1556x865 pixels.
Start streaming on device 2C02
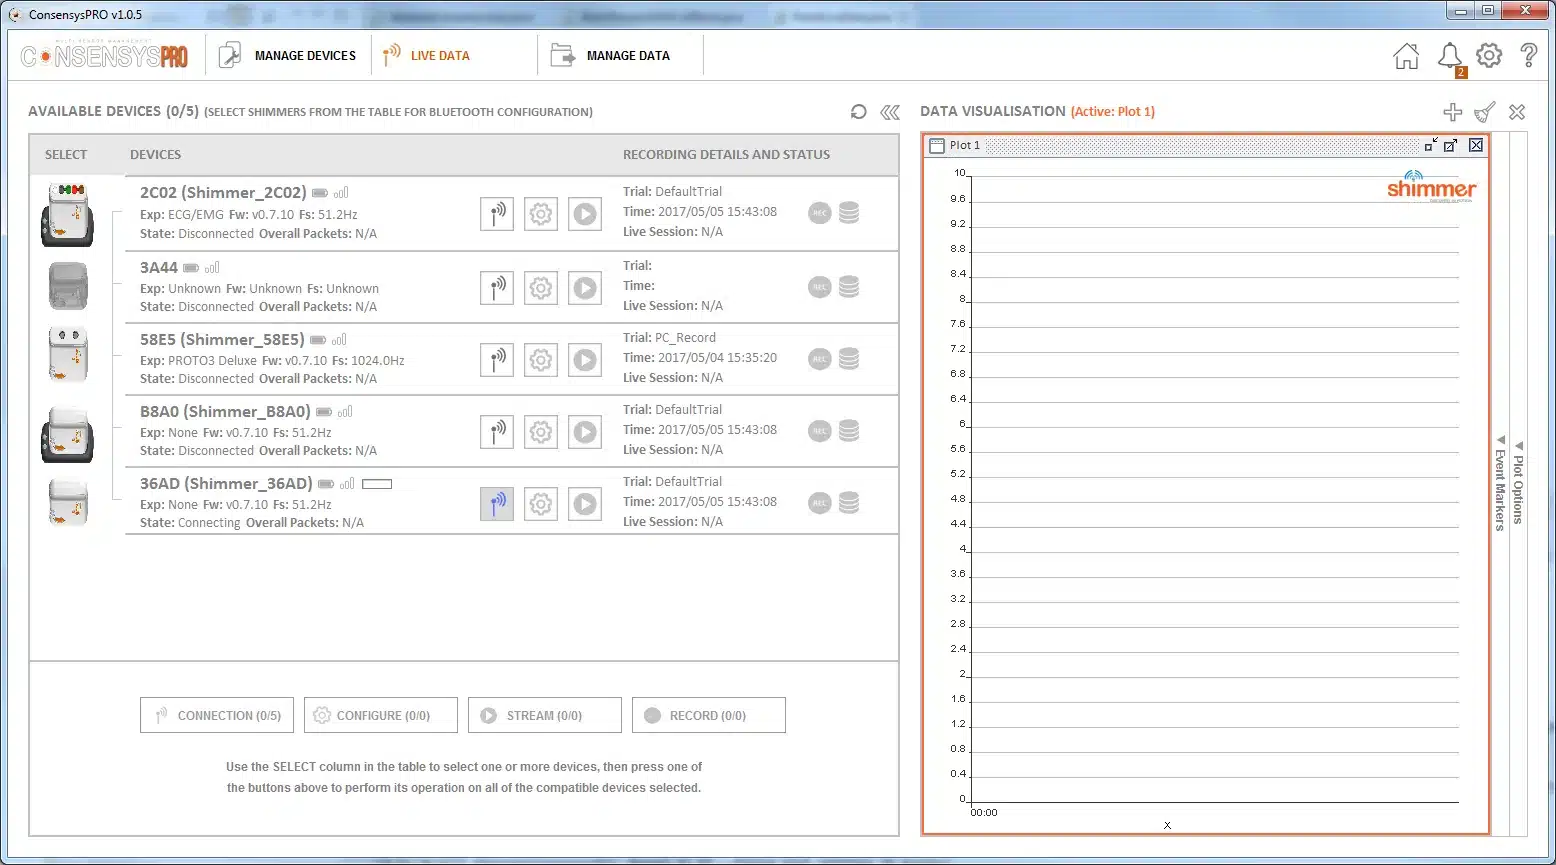tap(585, 214)
